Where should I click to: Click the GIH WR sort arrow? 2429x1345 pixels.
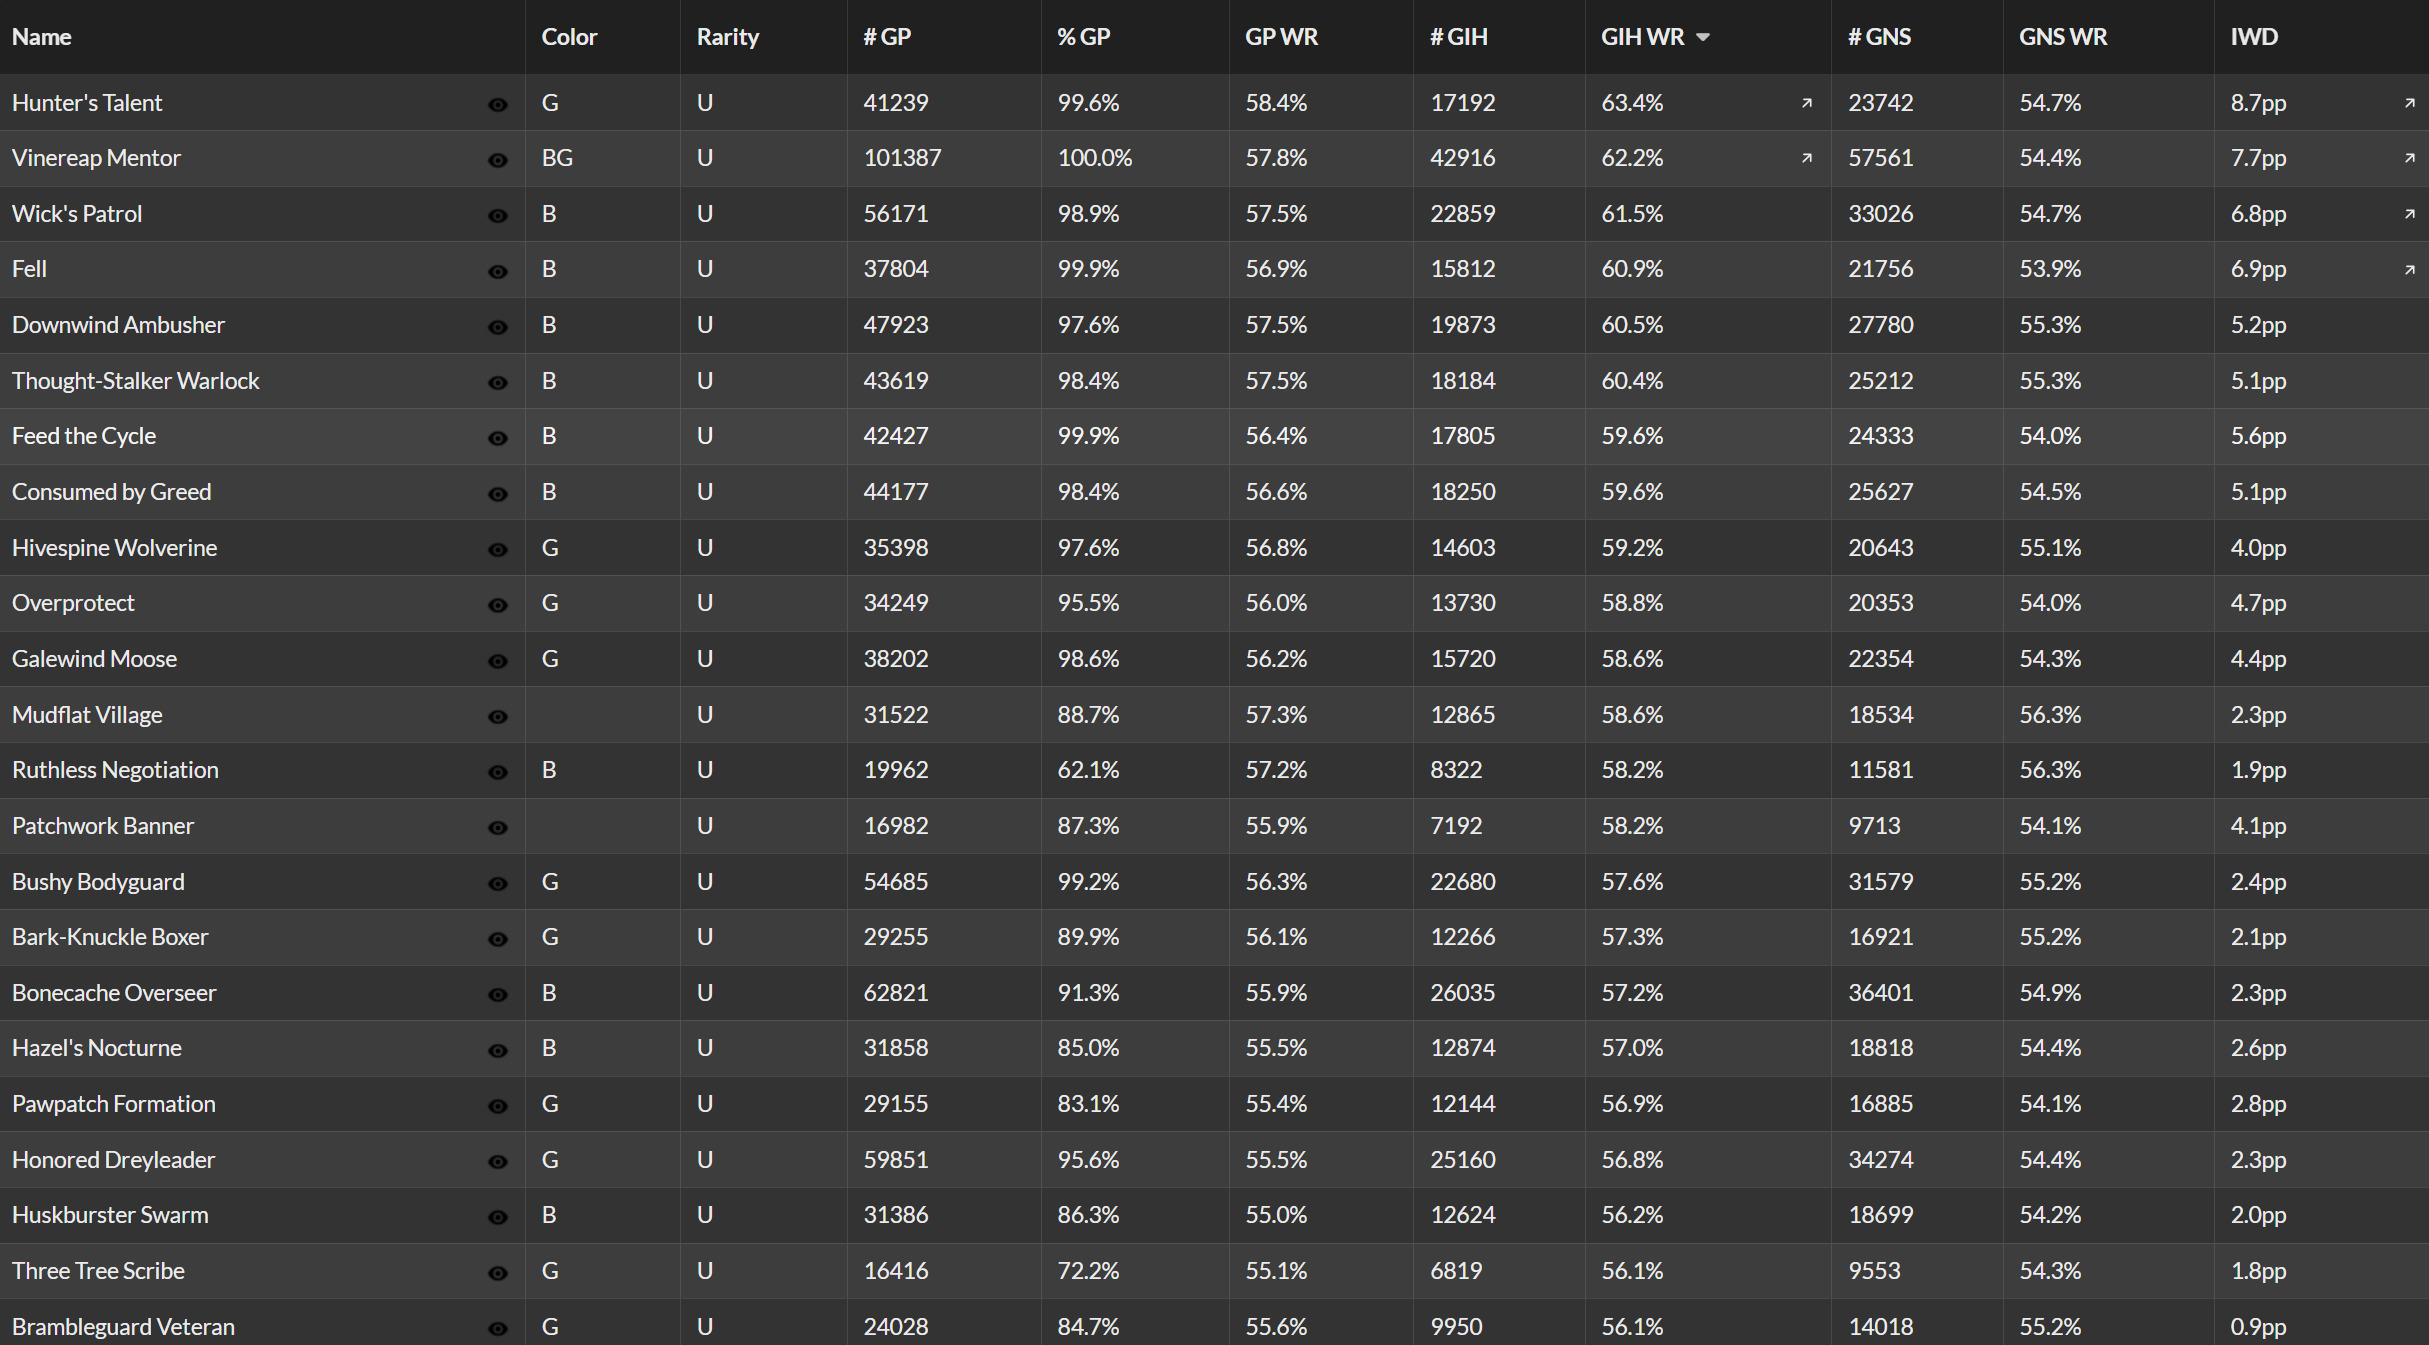1703,38
